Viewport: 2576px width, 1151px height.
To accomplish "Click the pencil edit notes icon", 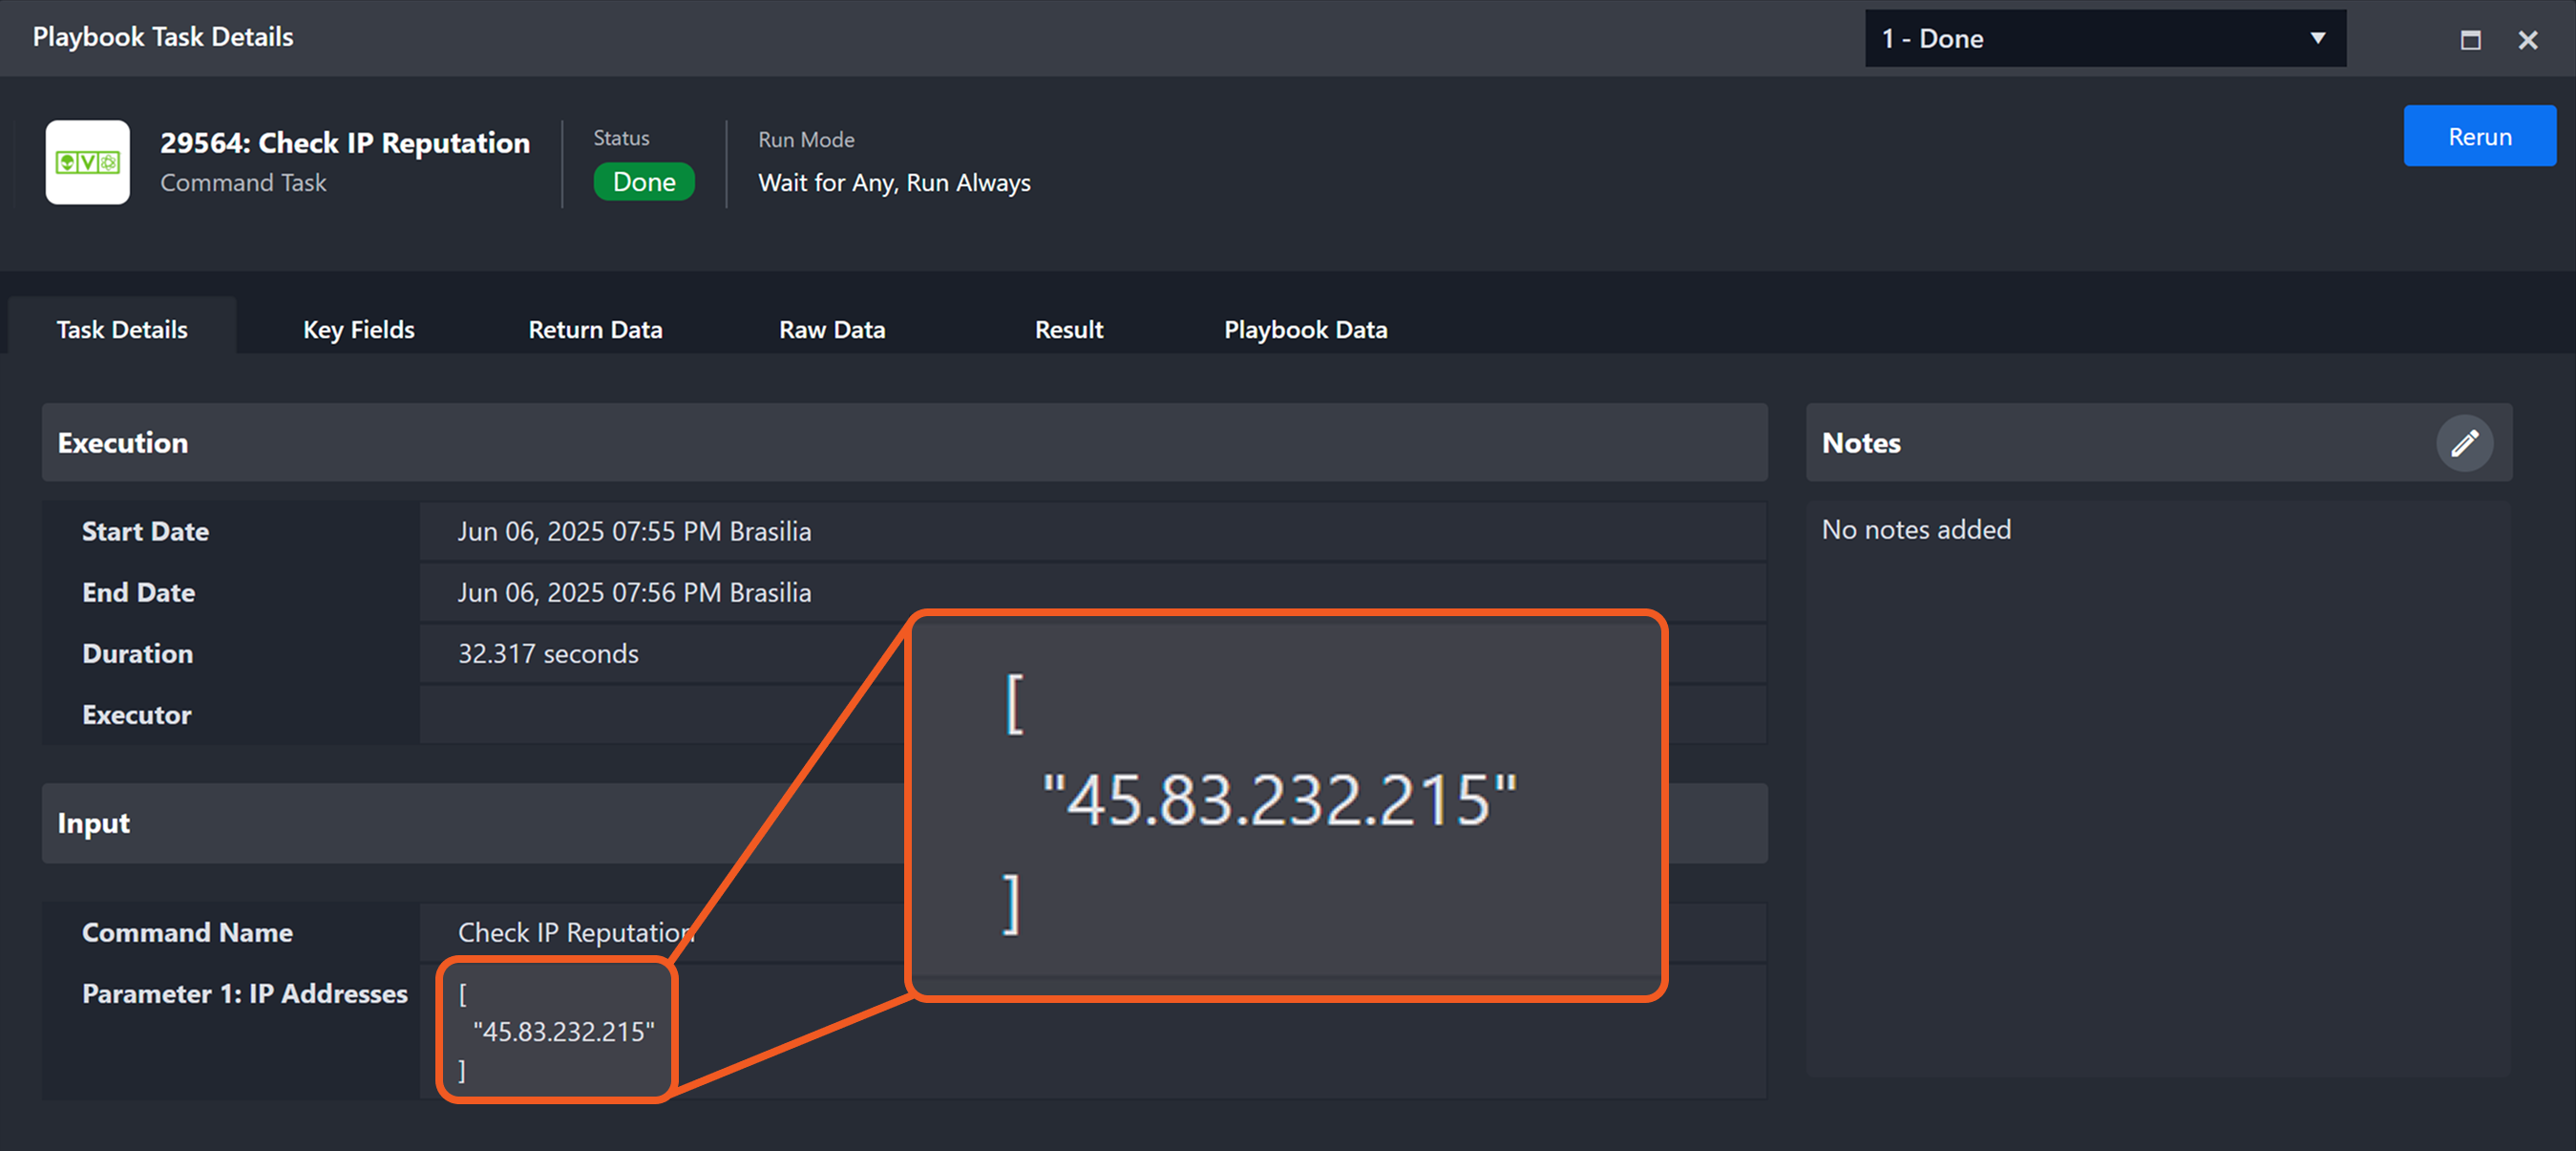I will coord(2463,443).
